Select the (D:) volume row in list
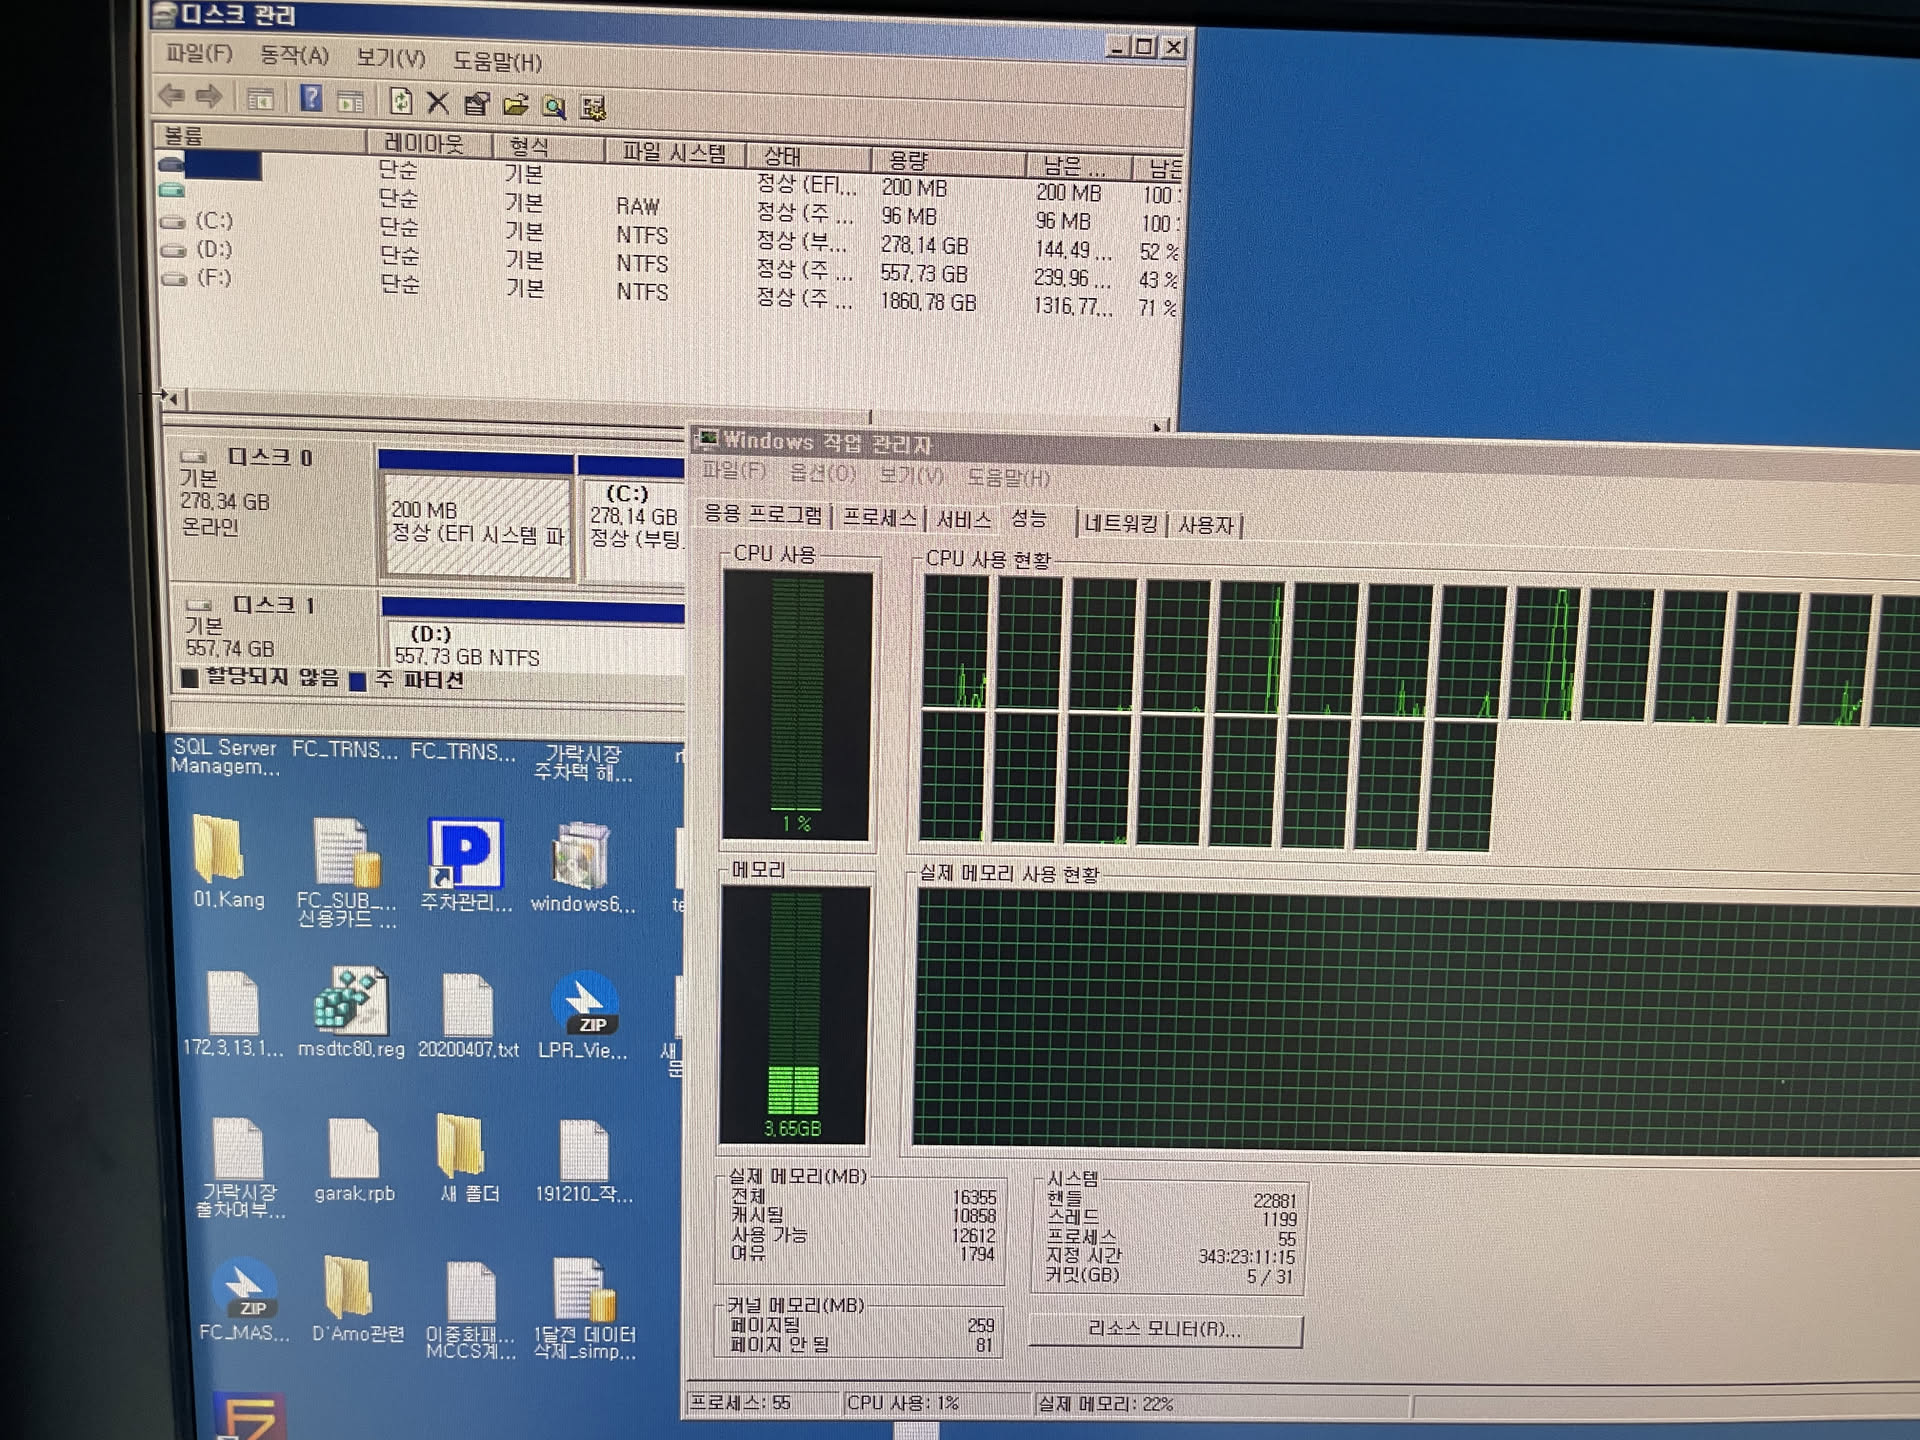Screen dimensions: 1920x1440 point(213,249)
